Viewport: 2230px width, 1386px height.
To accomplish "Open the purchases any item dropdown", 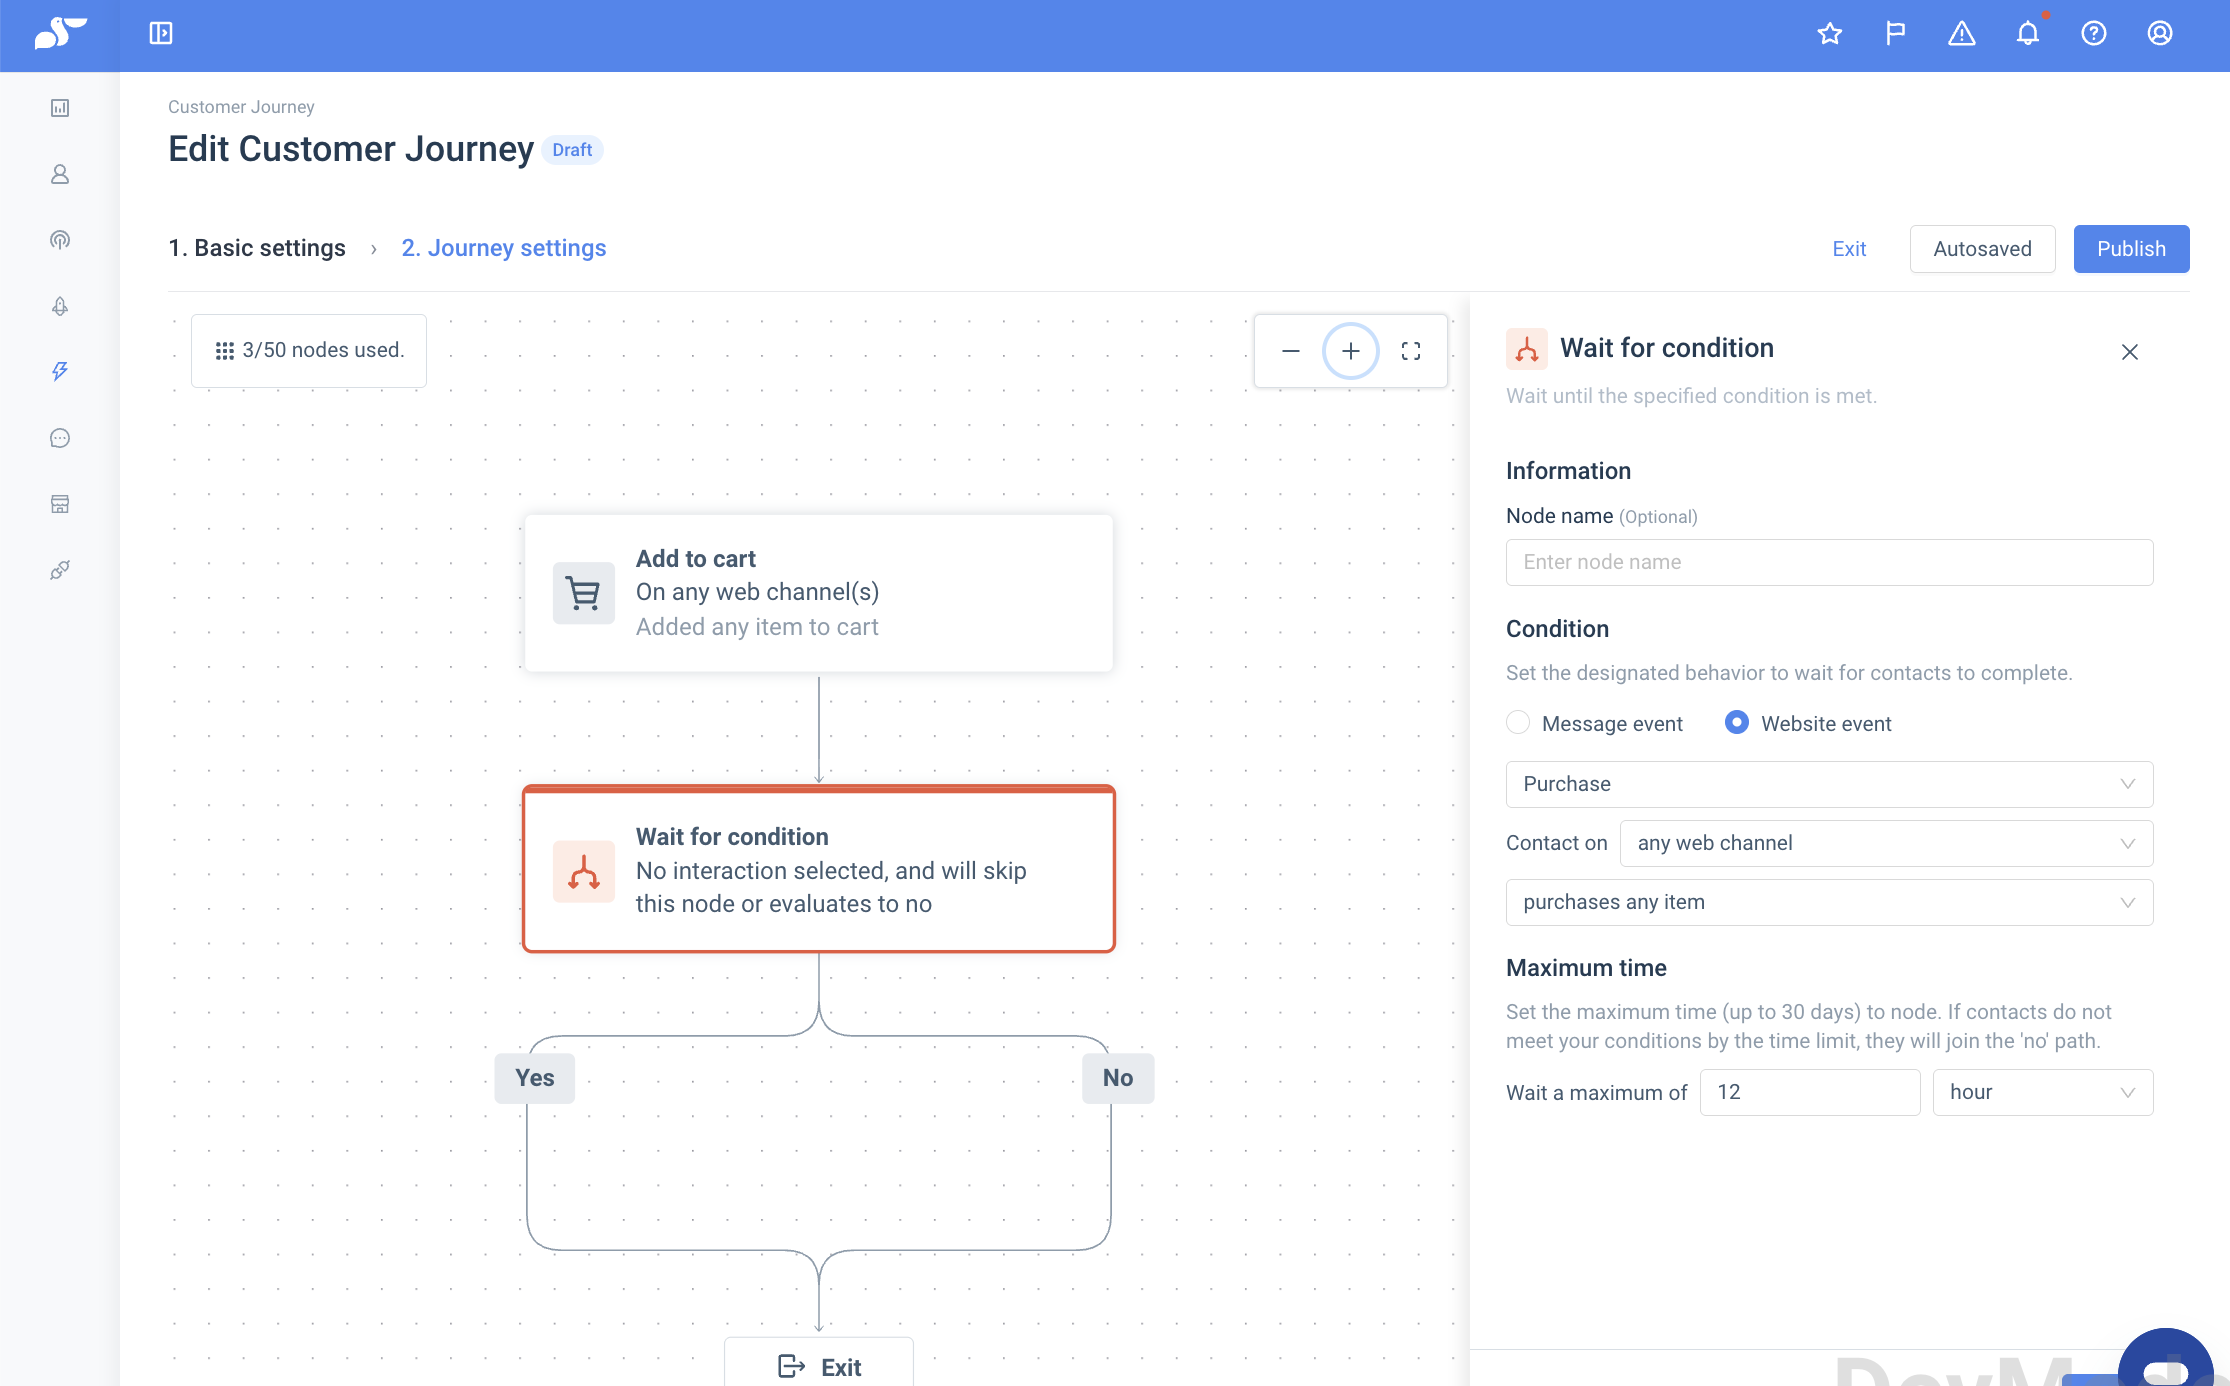I will (x=1829, y=902).
